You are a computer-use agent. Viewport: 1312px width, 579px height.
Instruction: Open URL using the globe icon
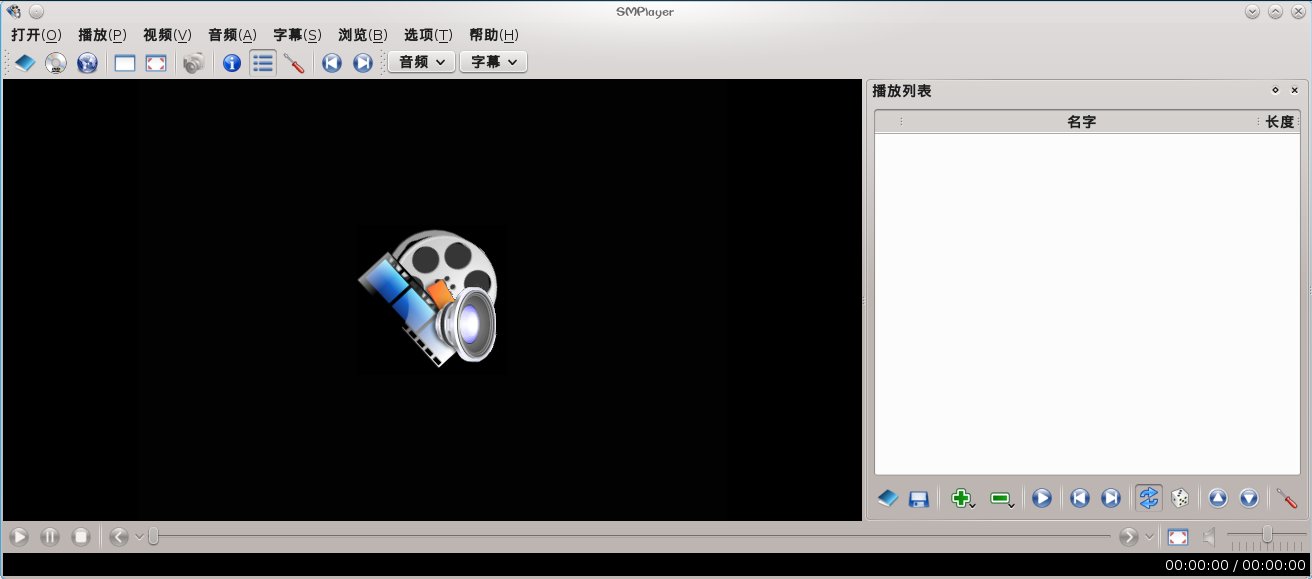(x=88, y=63)
